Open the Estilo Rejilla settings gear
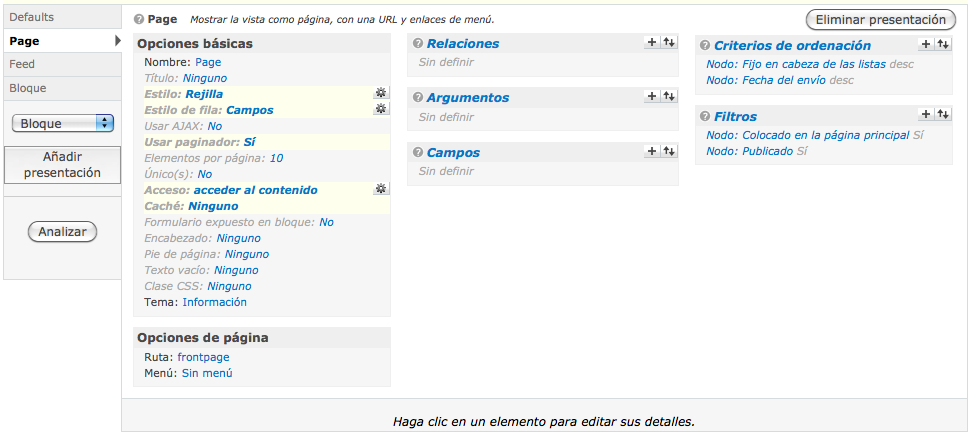Screen dimensions: 973x436 [x=381, y=93]
